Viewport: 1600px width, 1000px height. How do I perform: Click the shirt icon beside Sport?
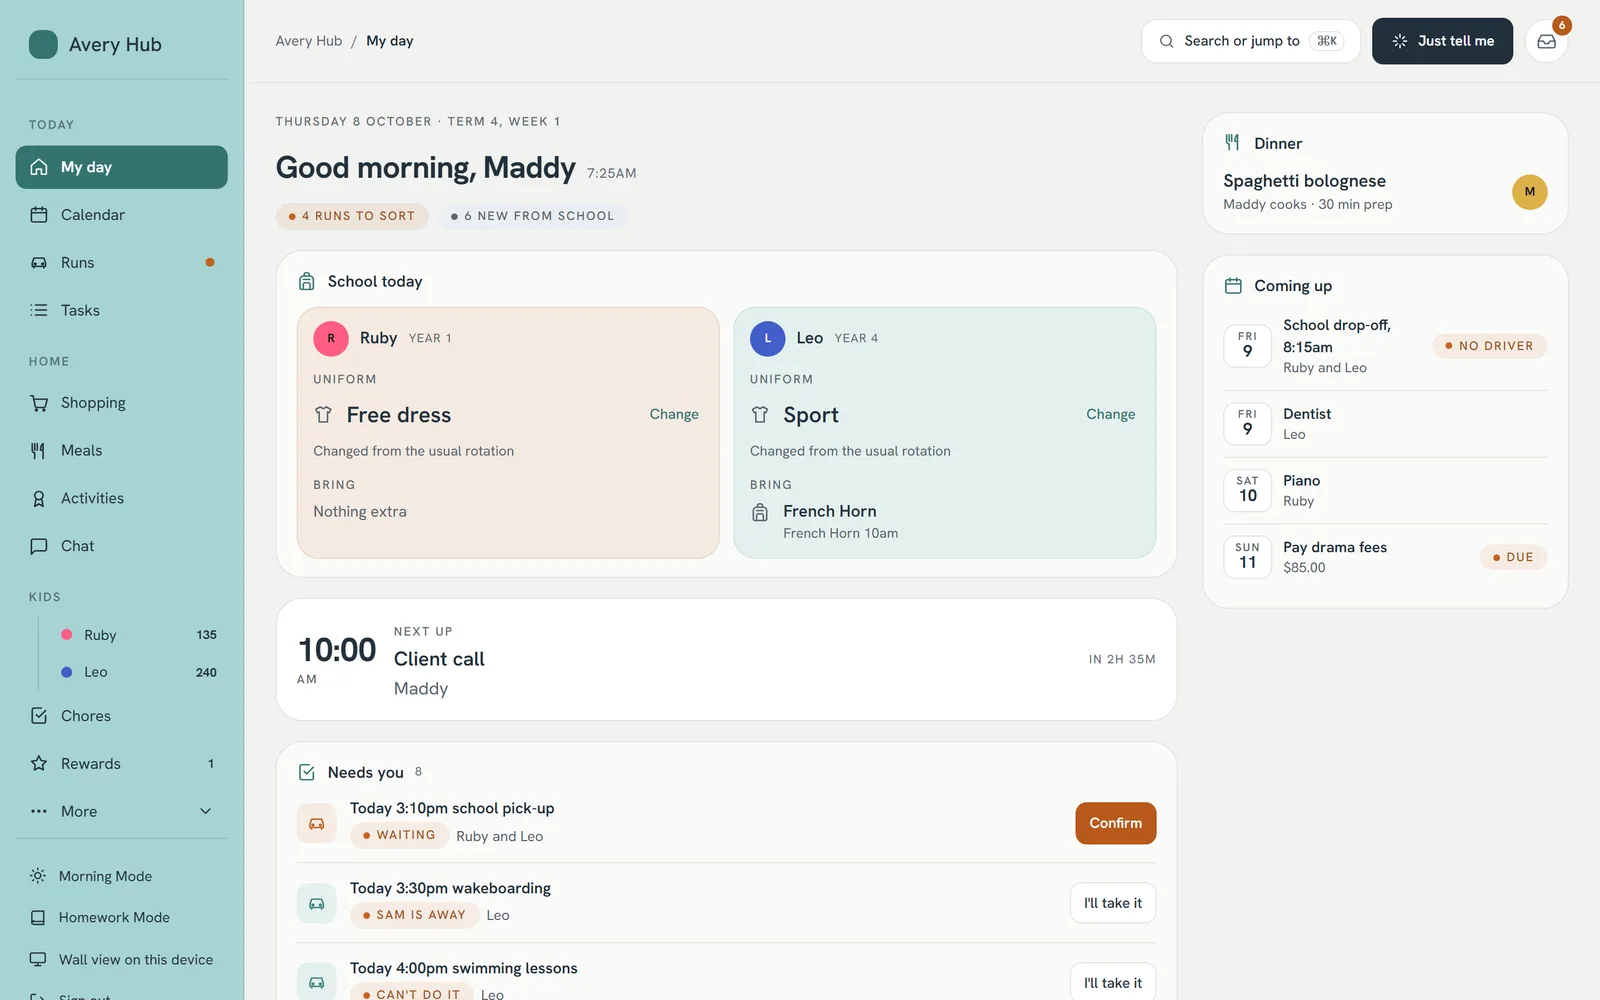point(760,415)
